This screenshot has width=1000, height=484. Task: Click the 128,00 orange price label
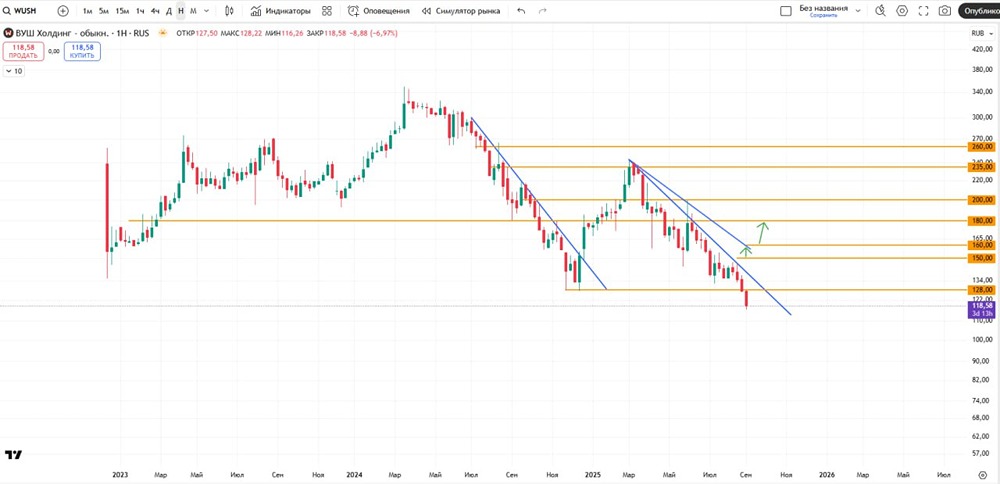[x=982, y=290]
